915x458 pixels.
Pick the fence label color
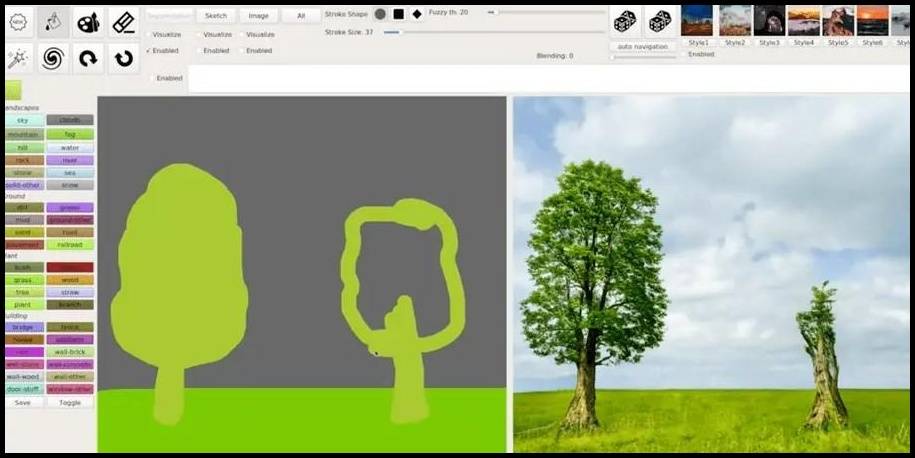pos(70,327)
